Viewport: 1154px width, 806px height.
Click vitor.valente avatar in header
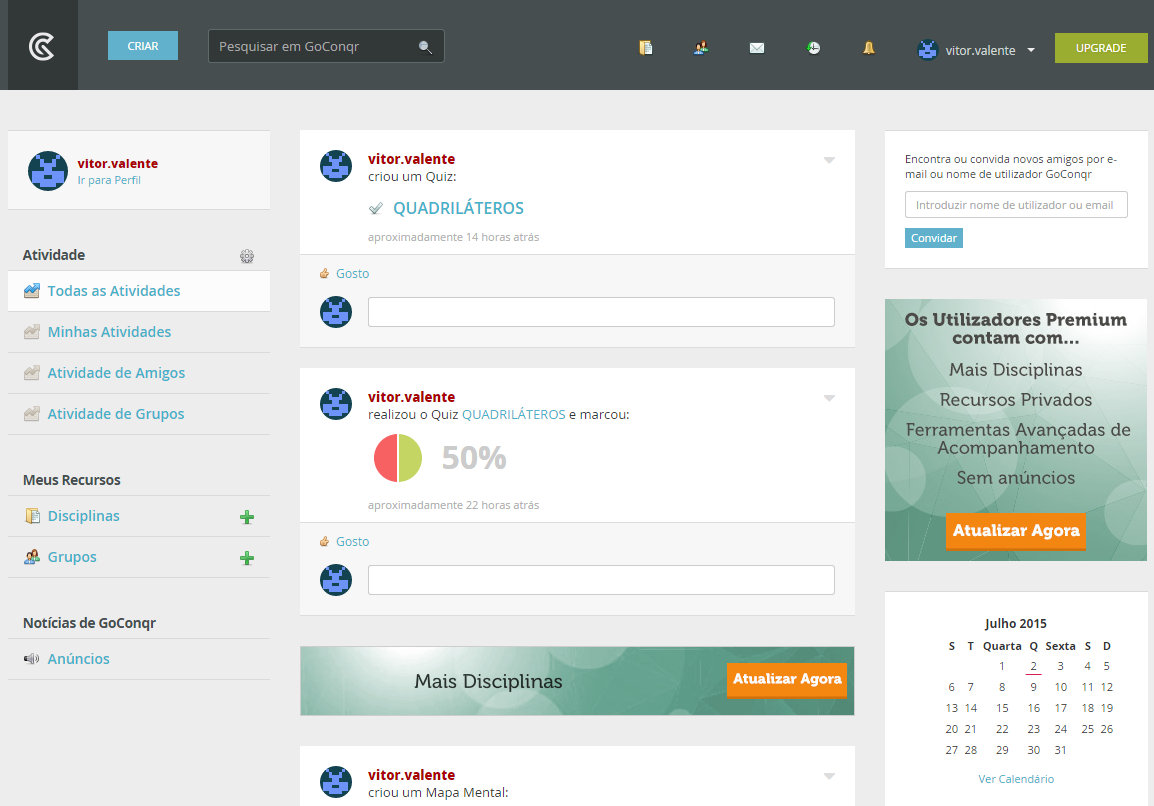(x=927, y=50)
